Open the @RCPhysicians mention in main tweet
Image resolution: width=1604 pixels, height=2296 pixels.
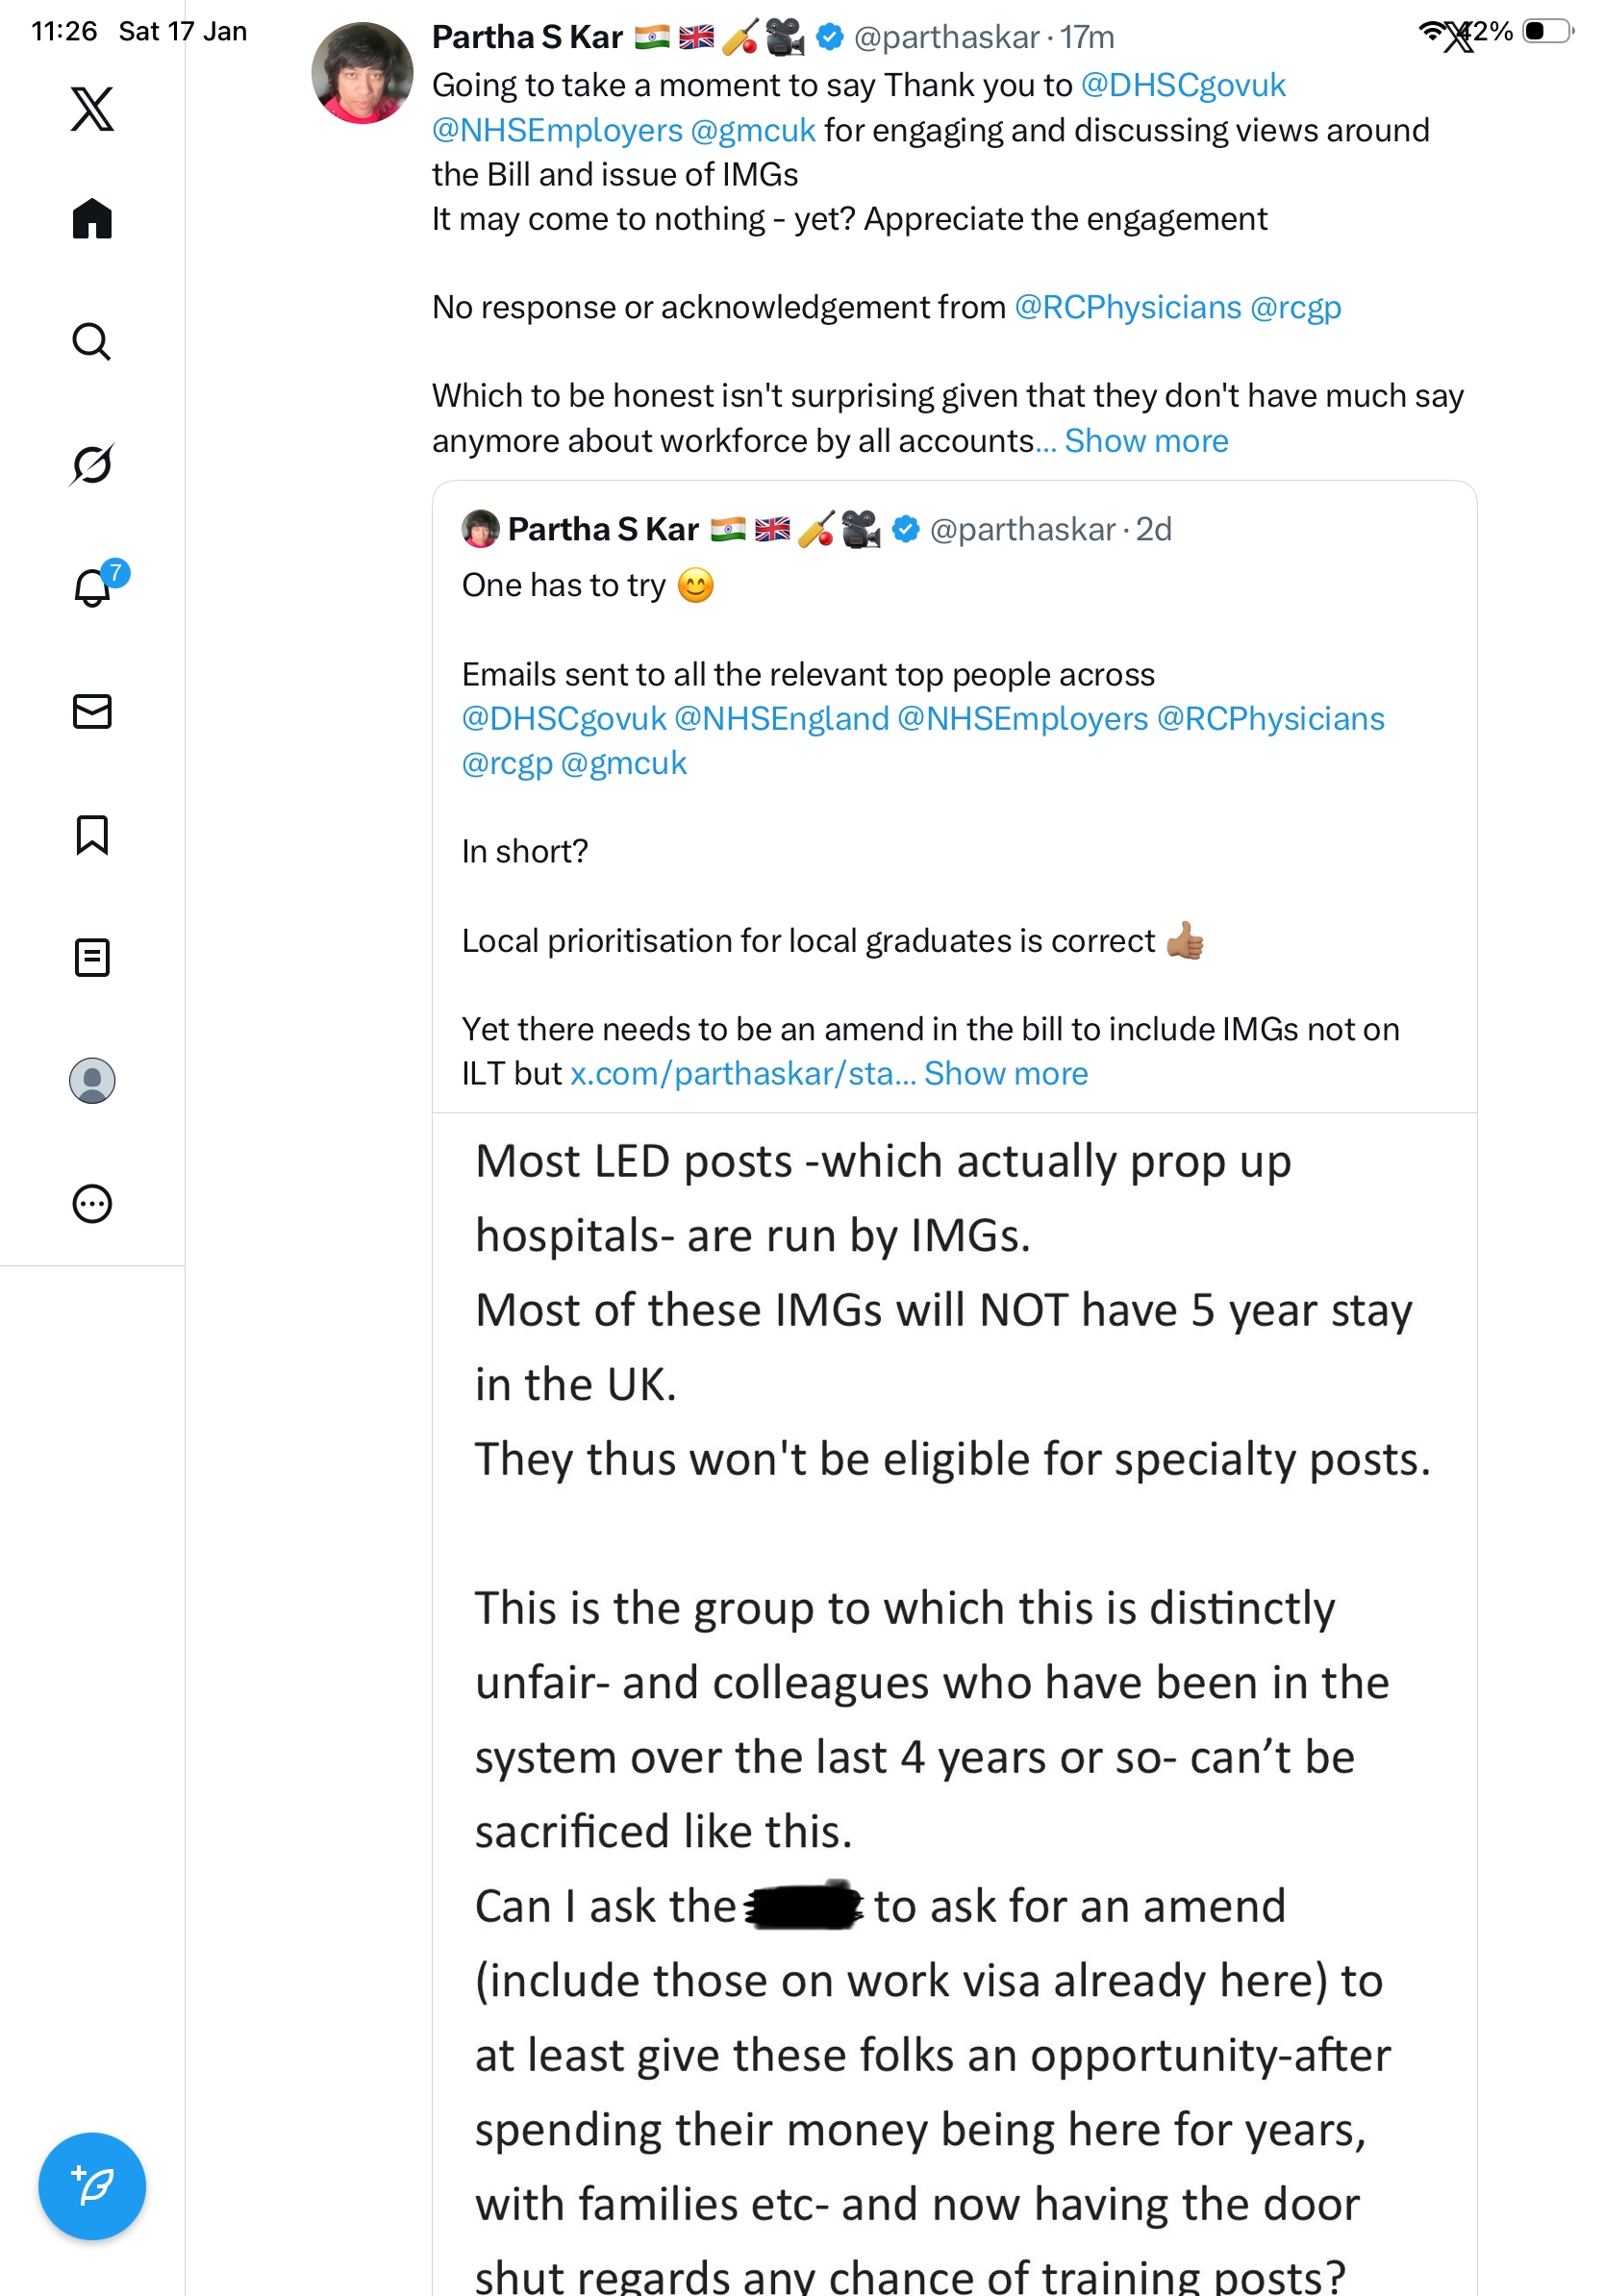1127,308
